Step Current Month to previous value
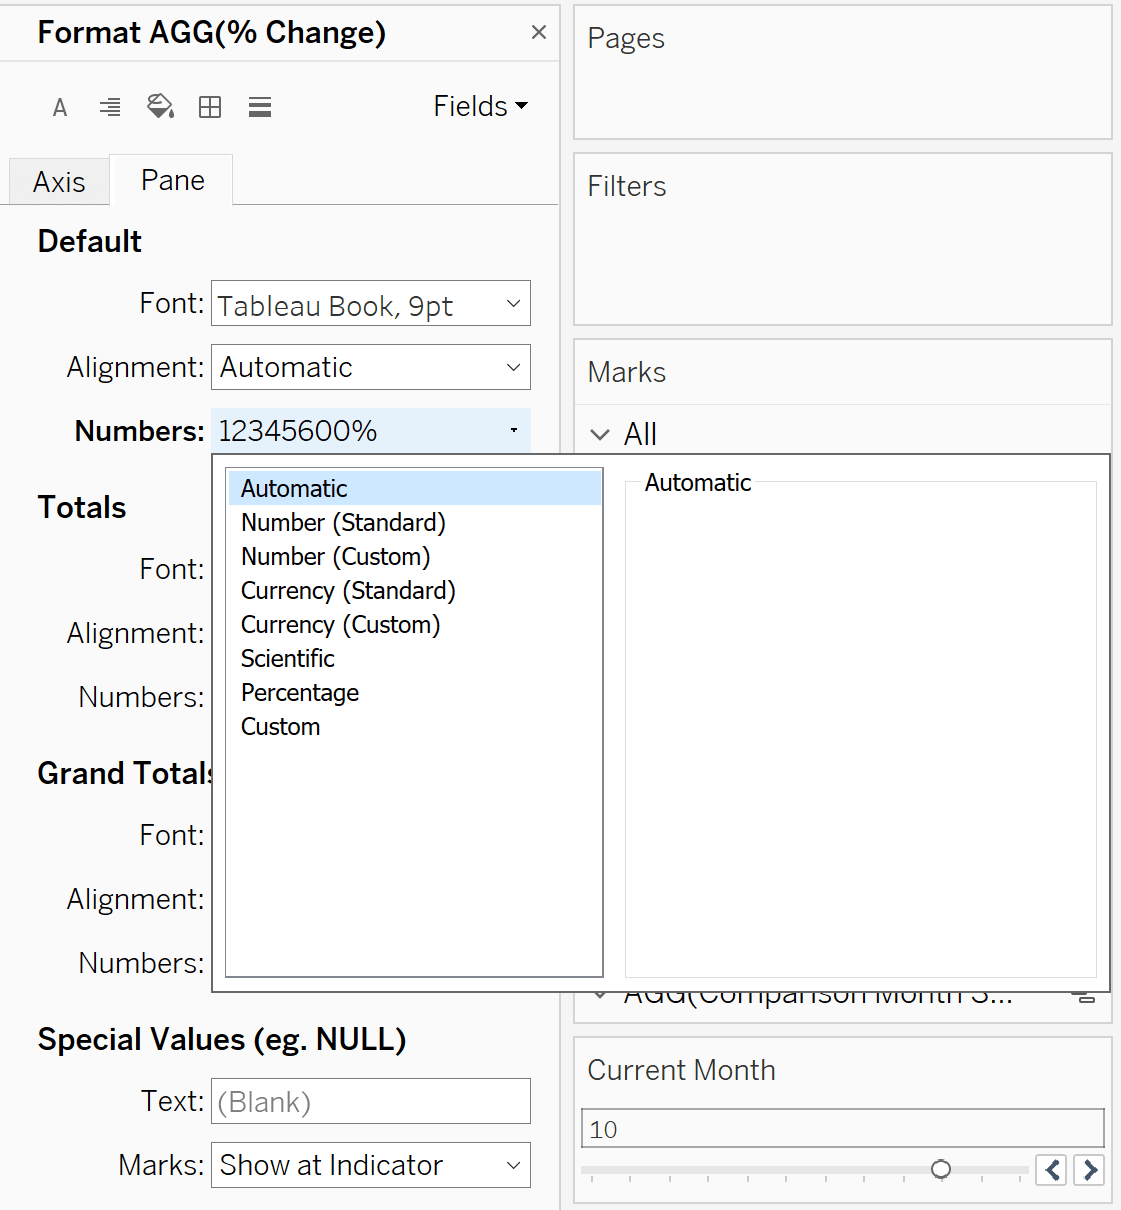 (1051, 1169)
